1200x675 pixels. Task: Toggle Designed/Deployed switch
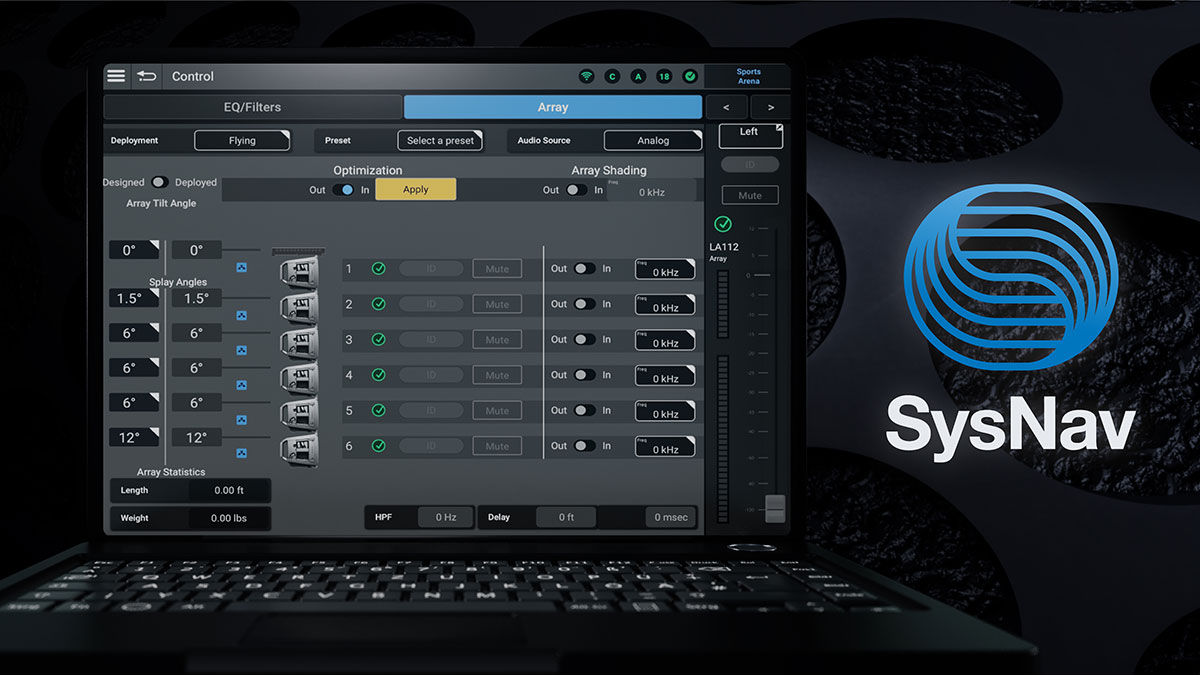159,182
